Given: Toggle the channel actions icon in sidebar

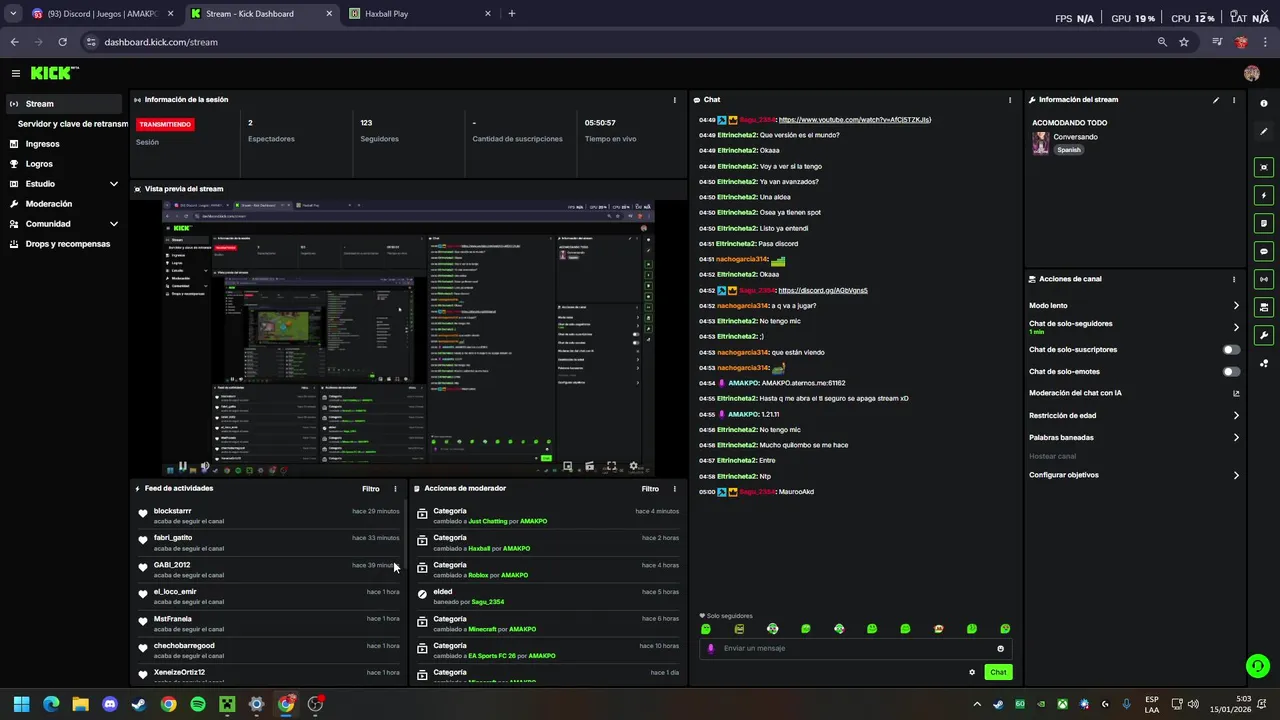Looking at the screenshot, I should pyautogui.click(x=1264, y=307).
